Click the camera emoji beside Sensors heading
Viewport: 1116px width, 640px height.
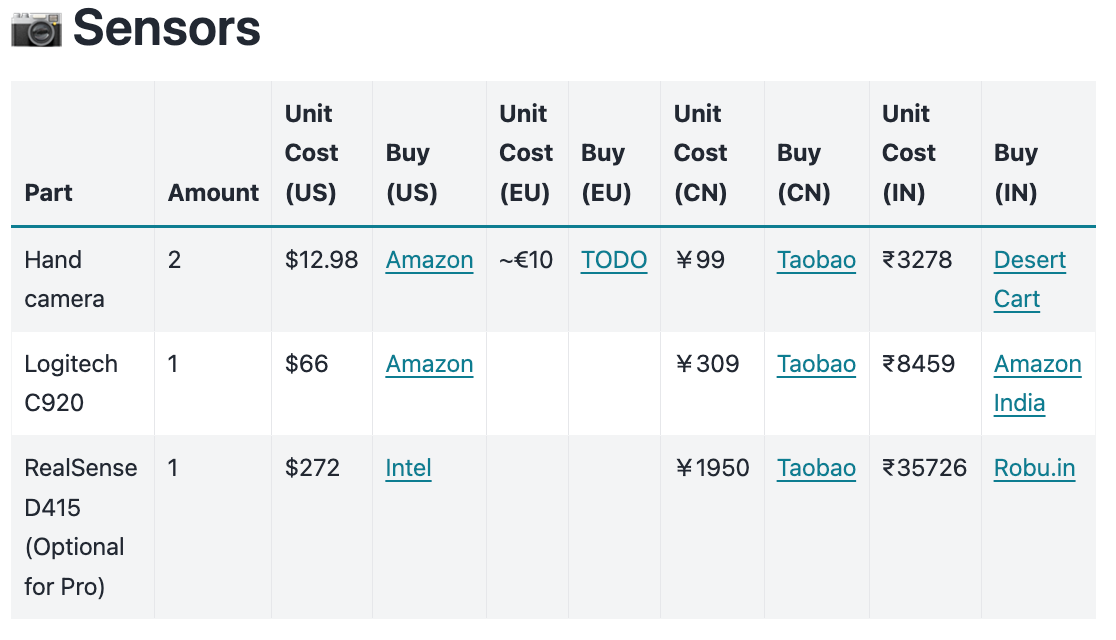pos(36,28)
